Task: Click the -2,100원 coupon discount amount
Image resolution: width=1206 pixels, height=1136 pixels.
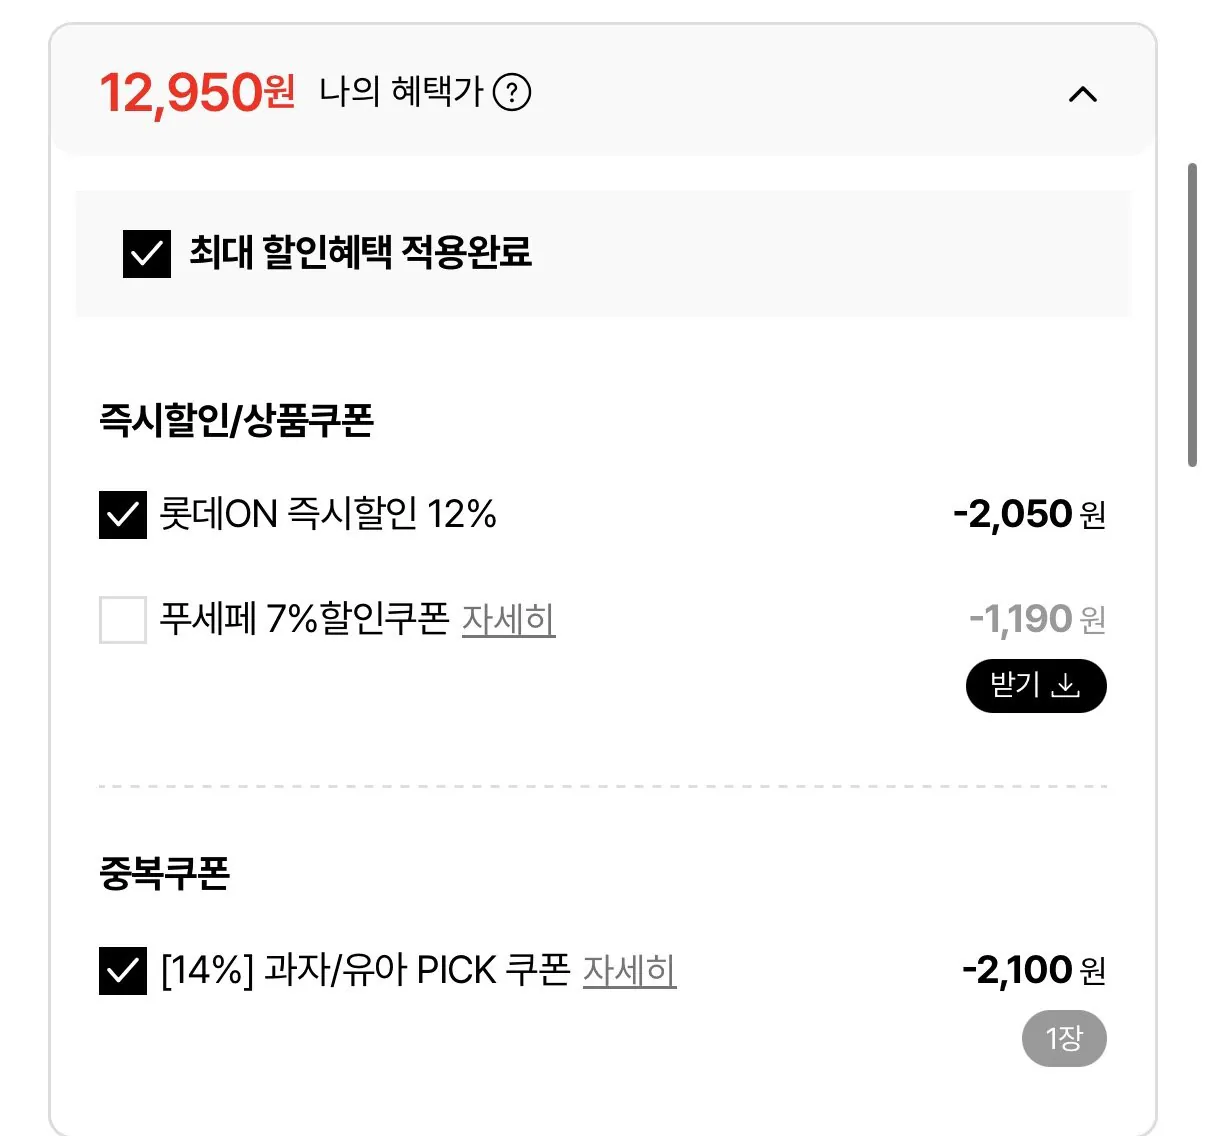Action: (x=1033, y=971)
